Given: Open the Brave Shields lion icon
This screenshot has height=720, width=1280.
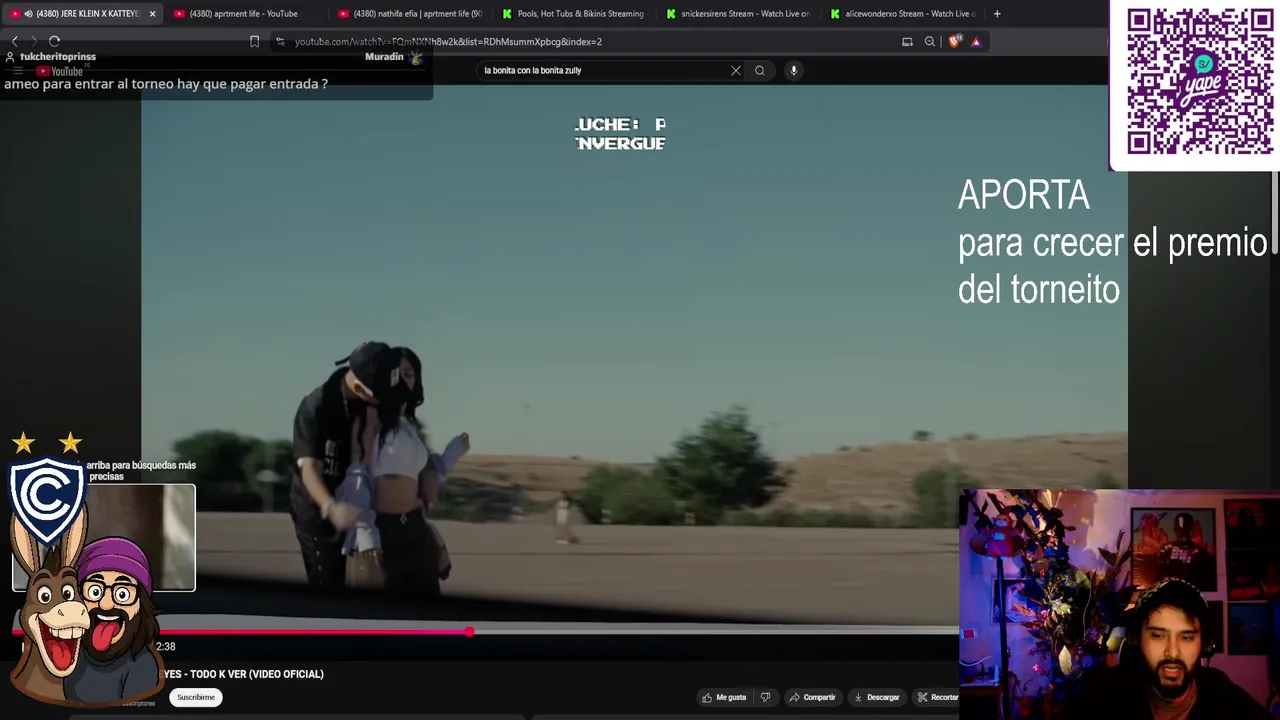Looking at the screenshot, I should (954, 41).
